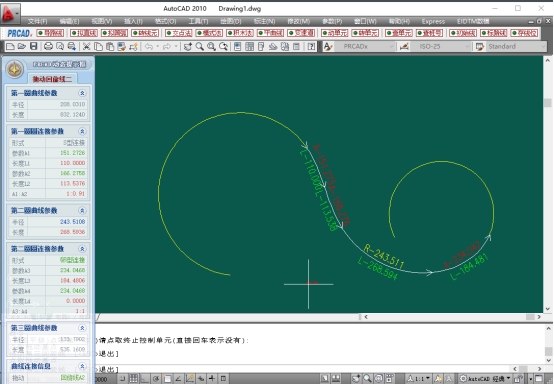Click the Zoom Window icon
This screenshot has width=554, height=384.
pyautogui.click(x=211, y=46)
